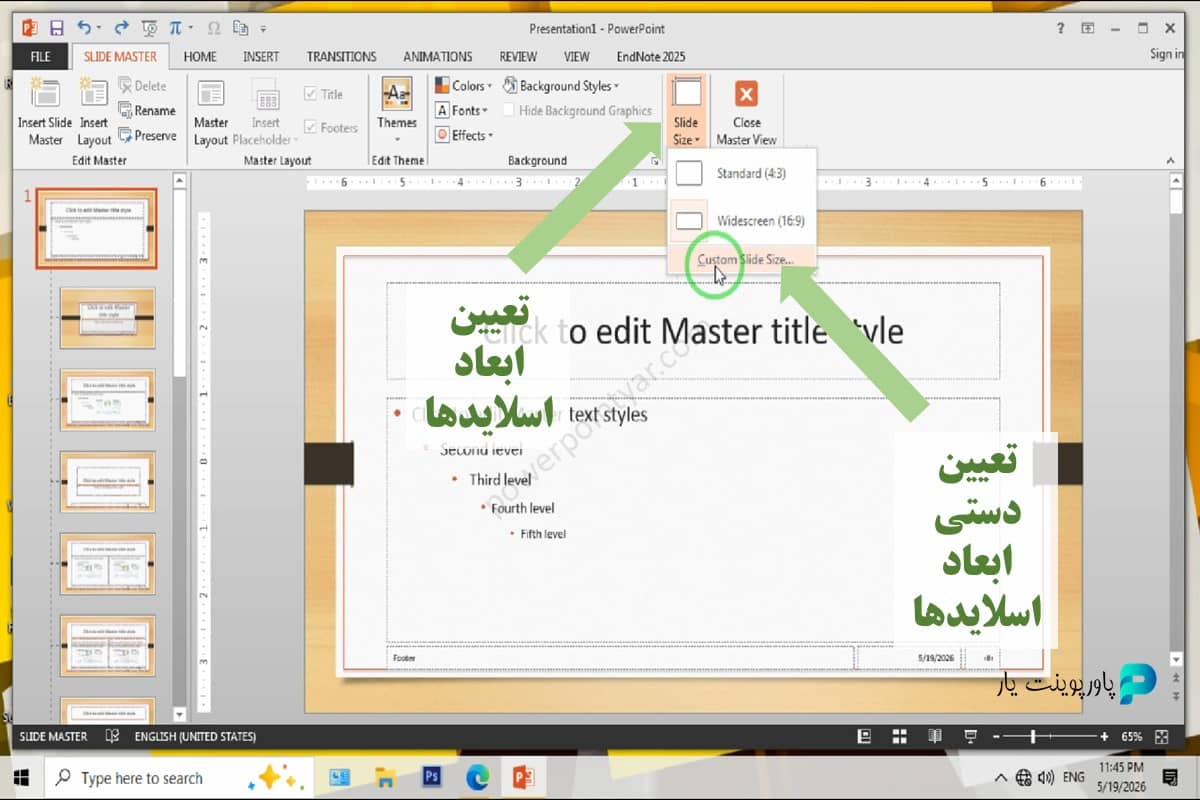Click the 65% zoom level
Screen dimensions: 1200x800
(x=1131, y=736)
